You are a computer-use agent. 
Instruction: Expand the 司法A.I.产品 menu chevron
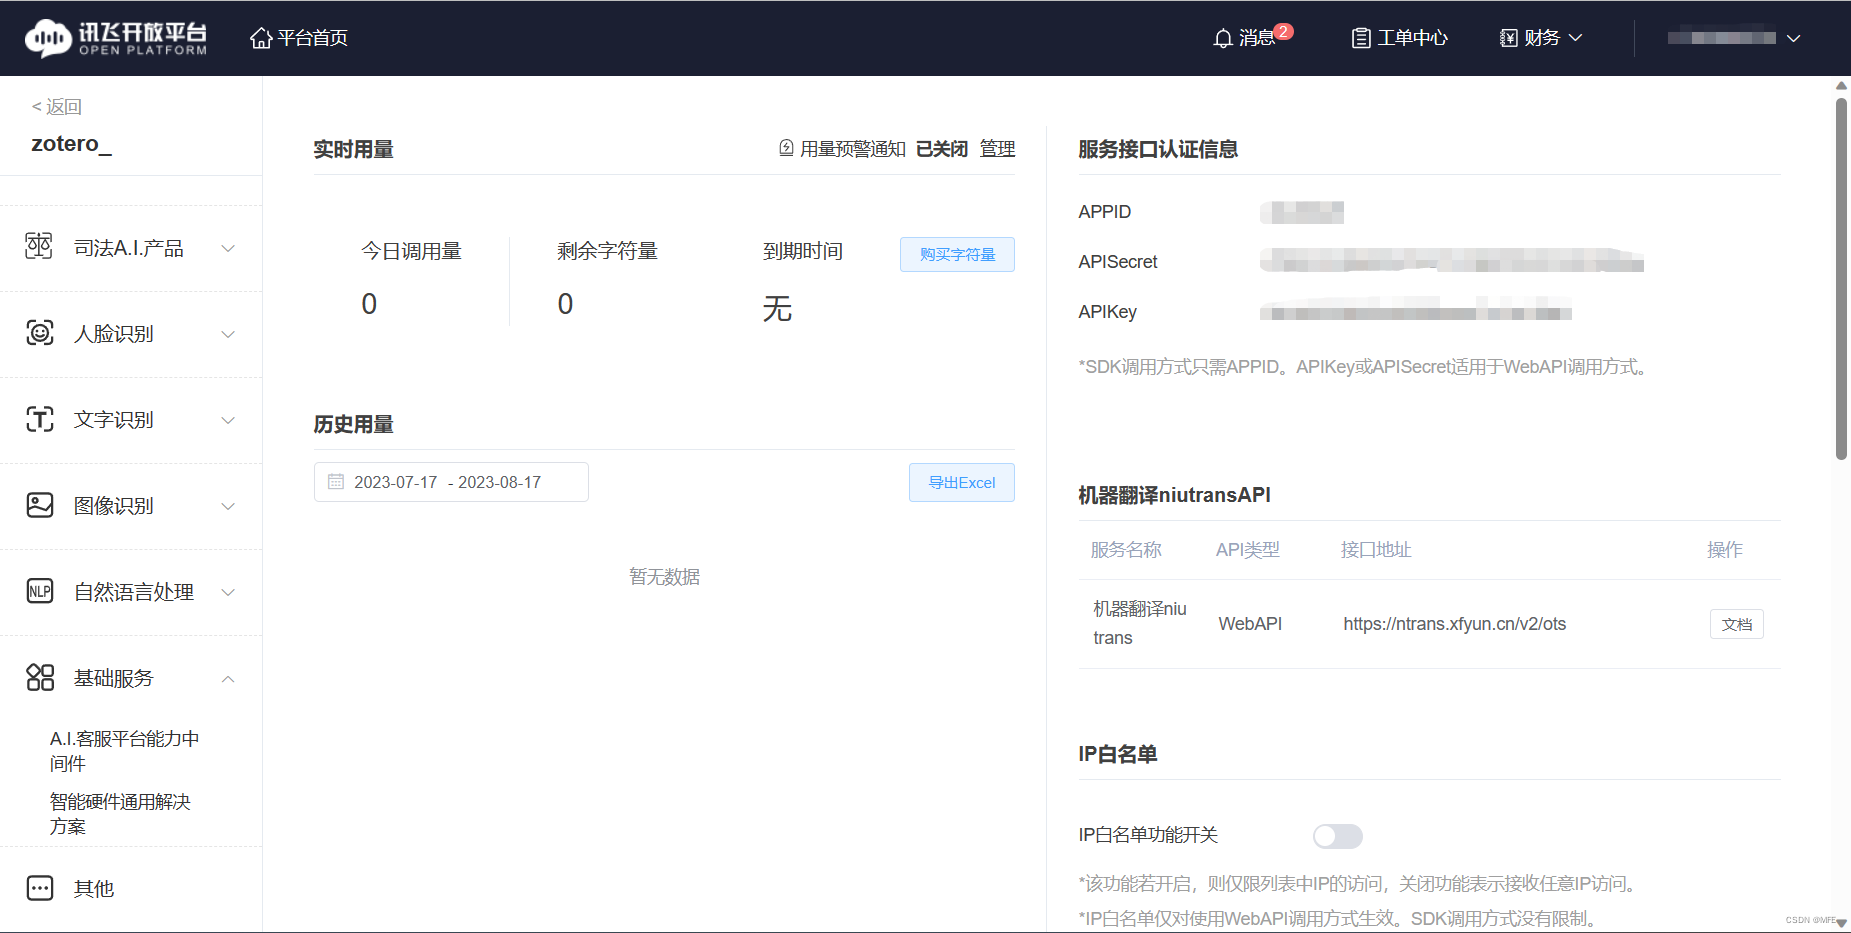pos(228,248)
